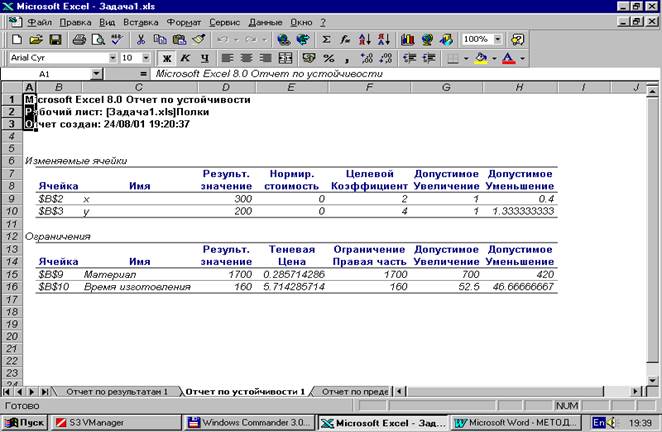Click the Save floppy disk icon
This screenshot has width=662, height=432.
click(x=55, y=40)
